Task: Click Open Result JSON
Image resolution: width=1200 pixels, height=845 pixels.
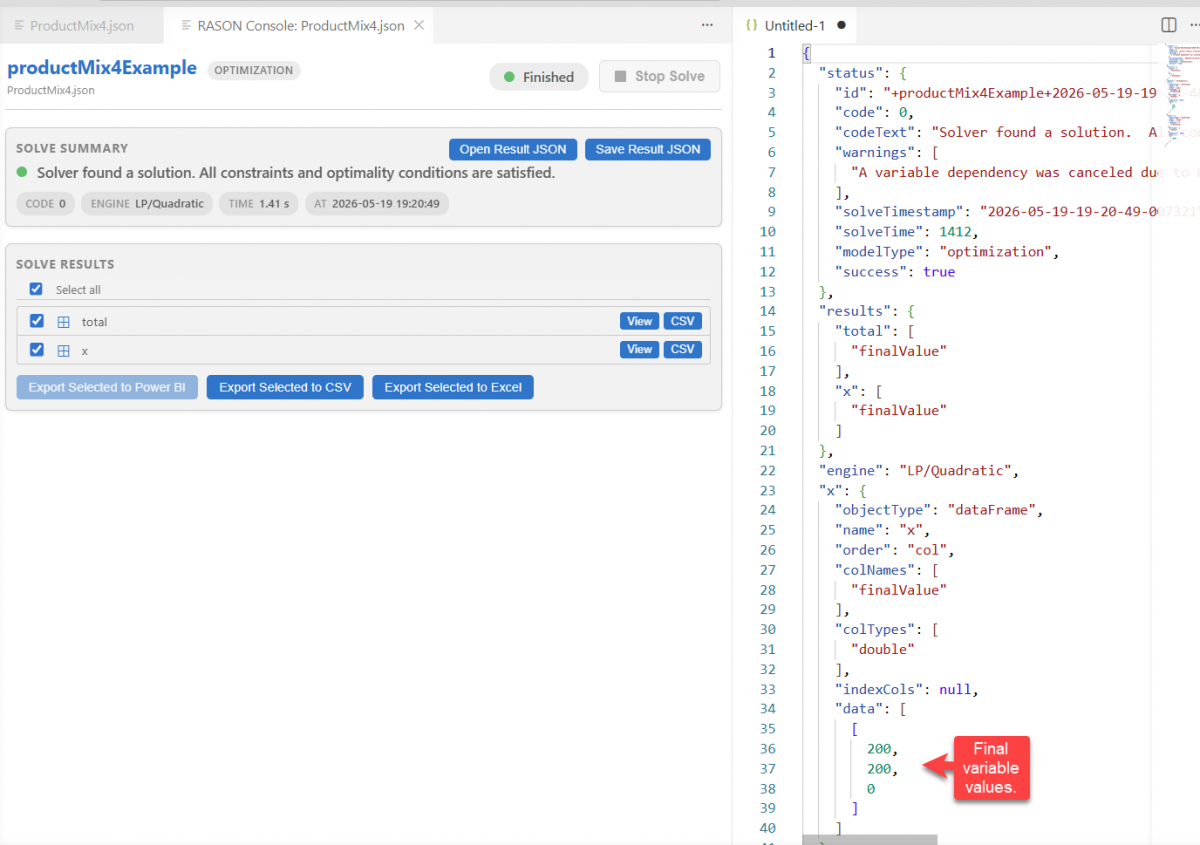Action: click(513, 149)
